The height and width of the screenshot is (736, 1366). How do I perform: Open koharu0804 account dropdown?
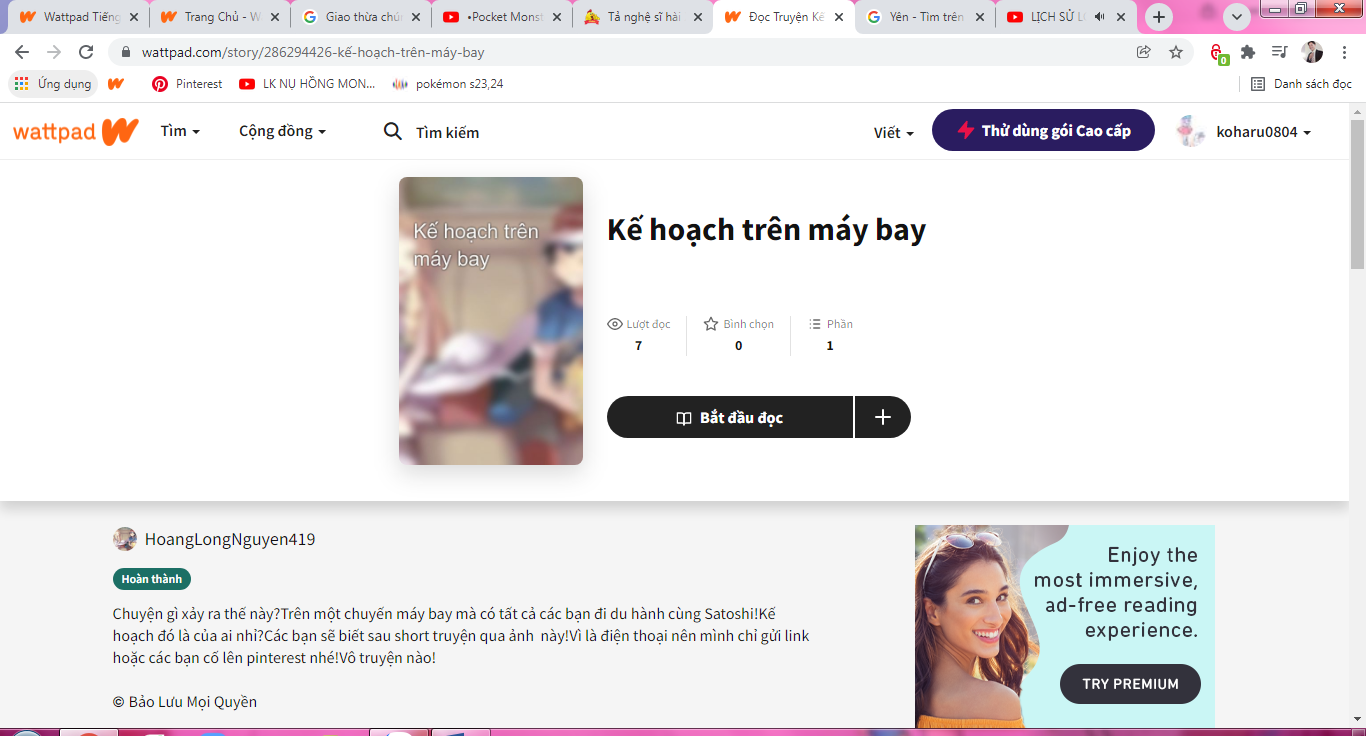pyautogui.click(x=1263, y=132)
